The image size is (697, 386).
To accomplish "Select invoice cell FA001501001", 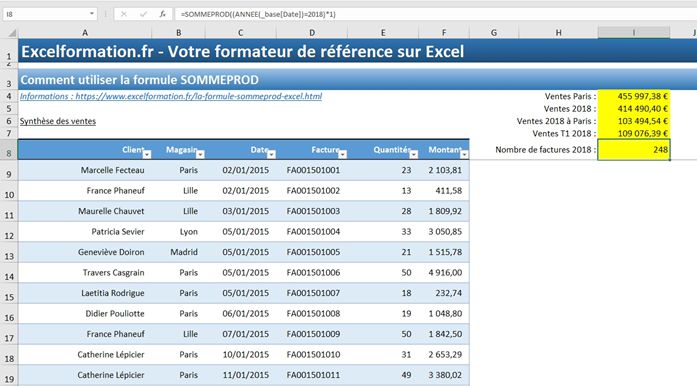I will [312, 170].
